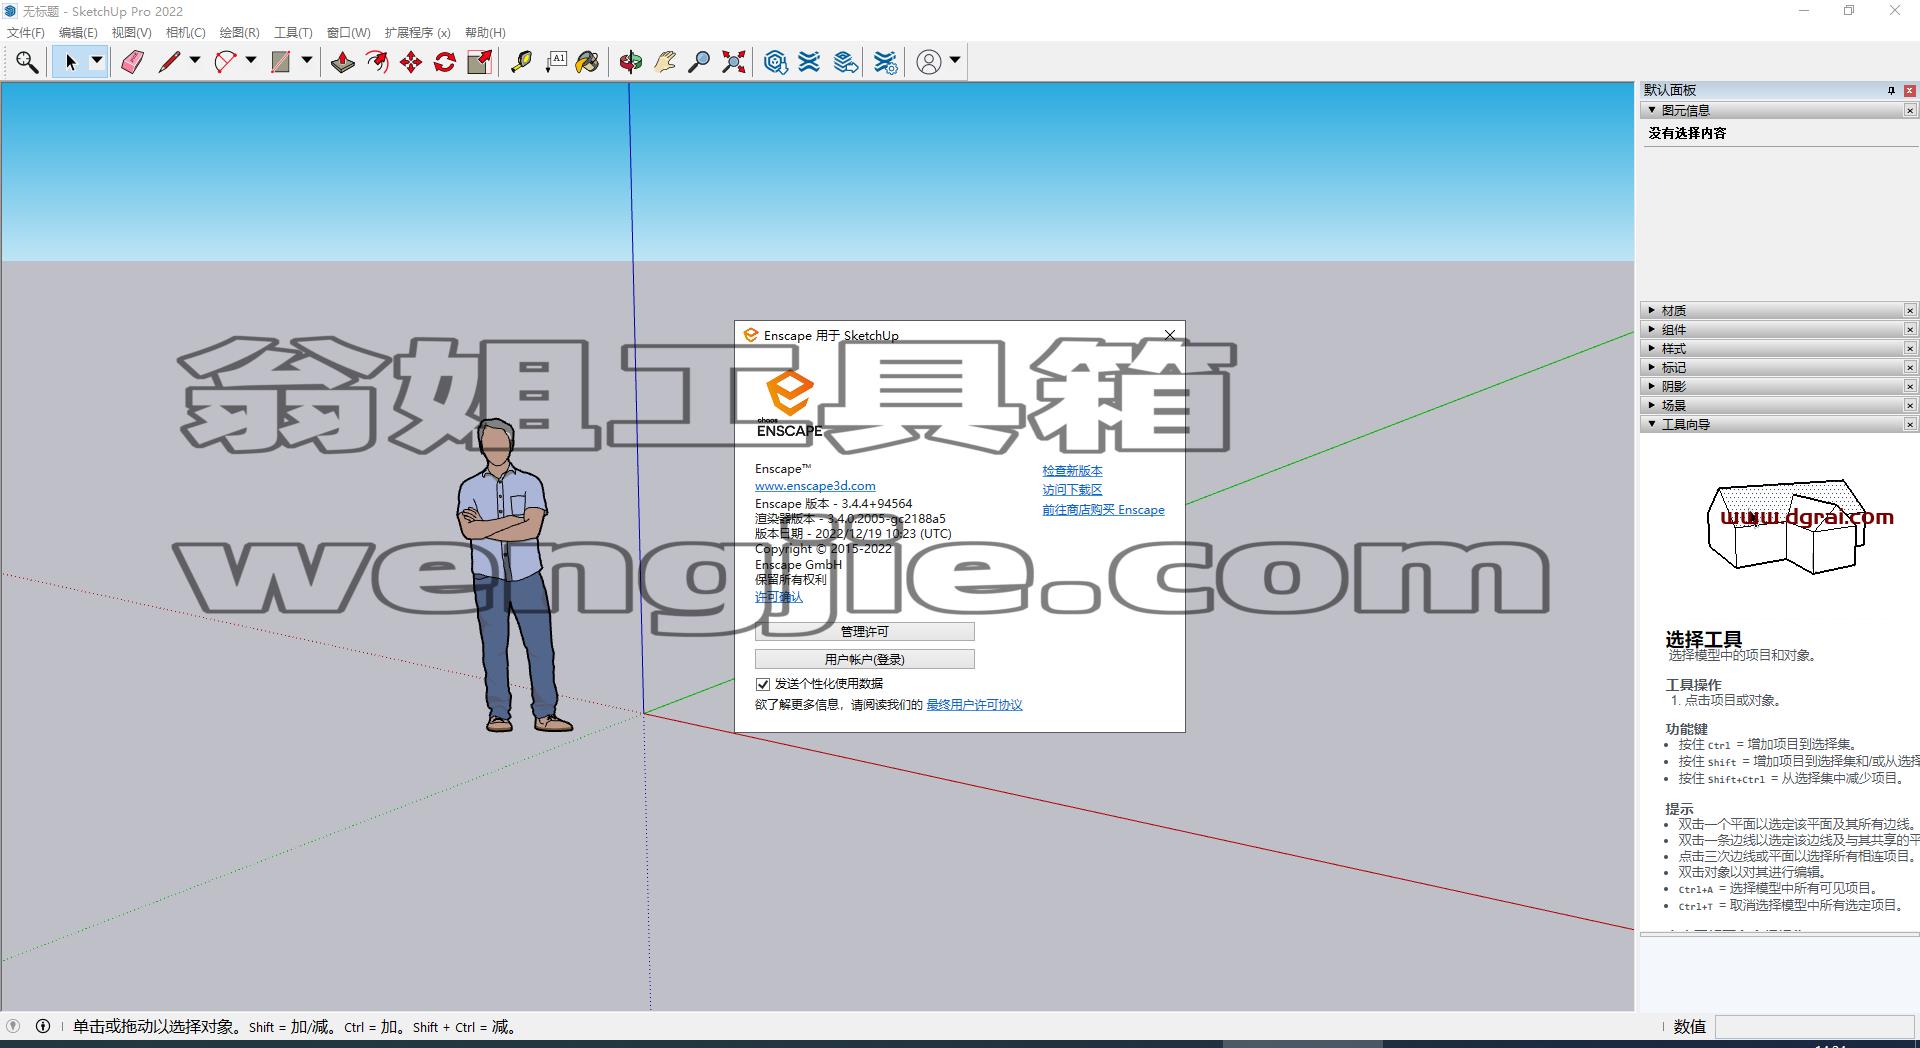Open the 相机(C) menu
1920x1048 pixels.
(x=185, y=33)
